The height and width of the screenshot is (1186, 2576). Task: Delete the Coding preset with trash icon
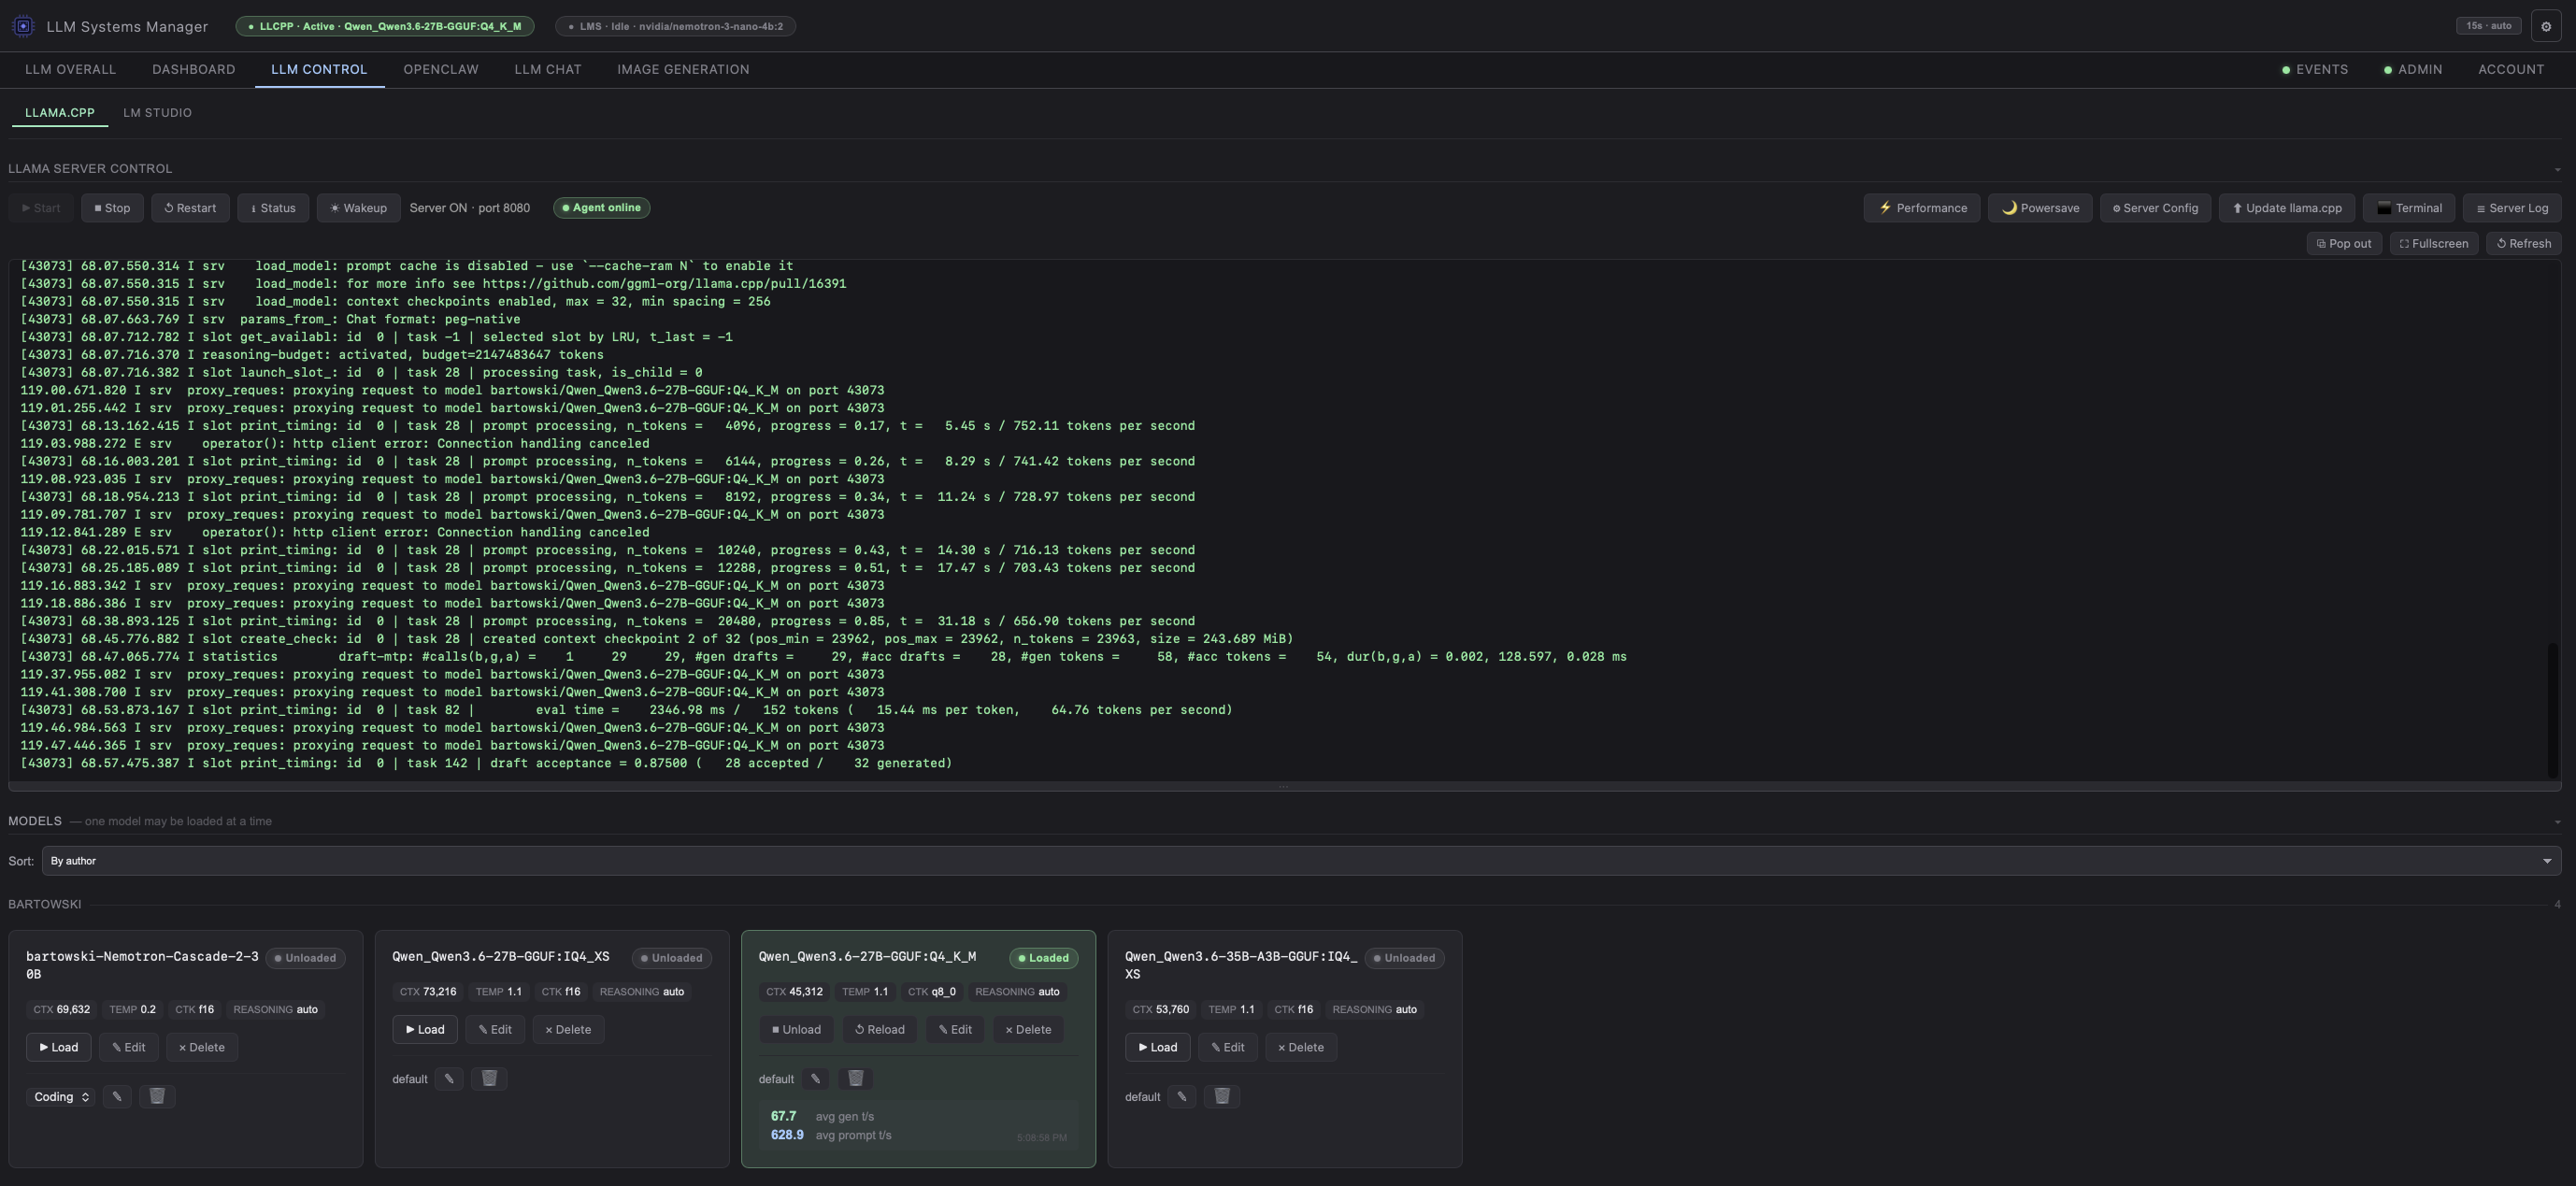coord(157,1096)
